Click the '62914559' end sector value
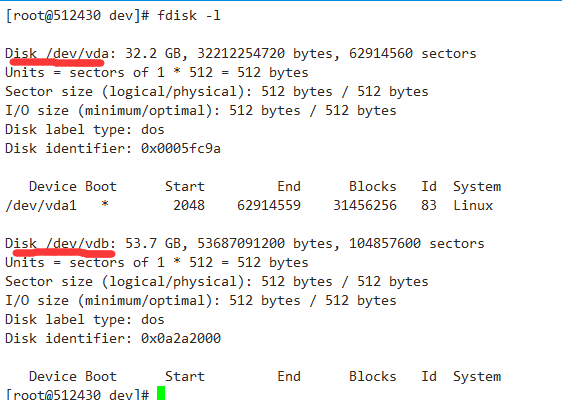The height and width of the screenshot is (400, 562). [x=269, y=206]
